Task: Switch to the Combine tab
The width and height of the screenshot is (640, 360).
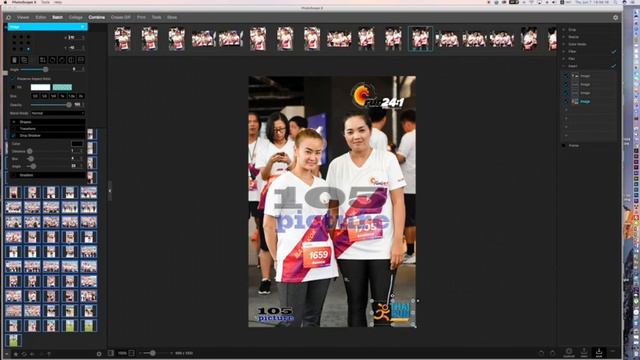Action: coord(97,18)
